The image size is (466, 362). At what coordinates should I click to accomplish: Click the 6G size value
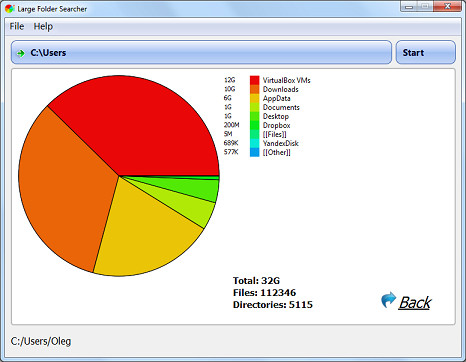(x=228, y=98)
